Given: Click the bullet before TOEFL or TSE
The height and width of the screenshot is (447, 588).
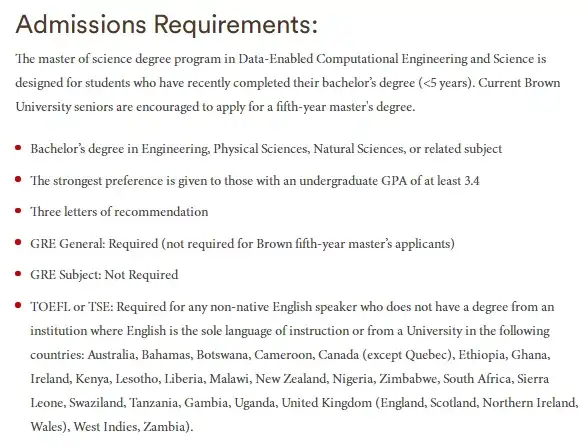Looking at the screenshot, I should click(18, 305).
